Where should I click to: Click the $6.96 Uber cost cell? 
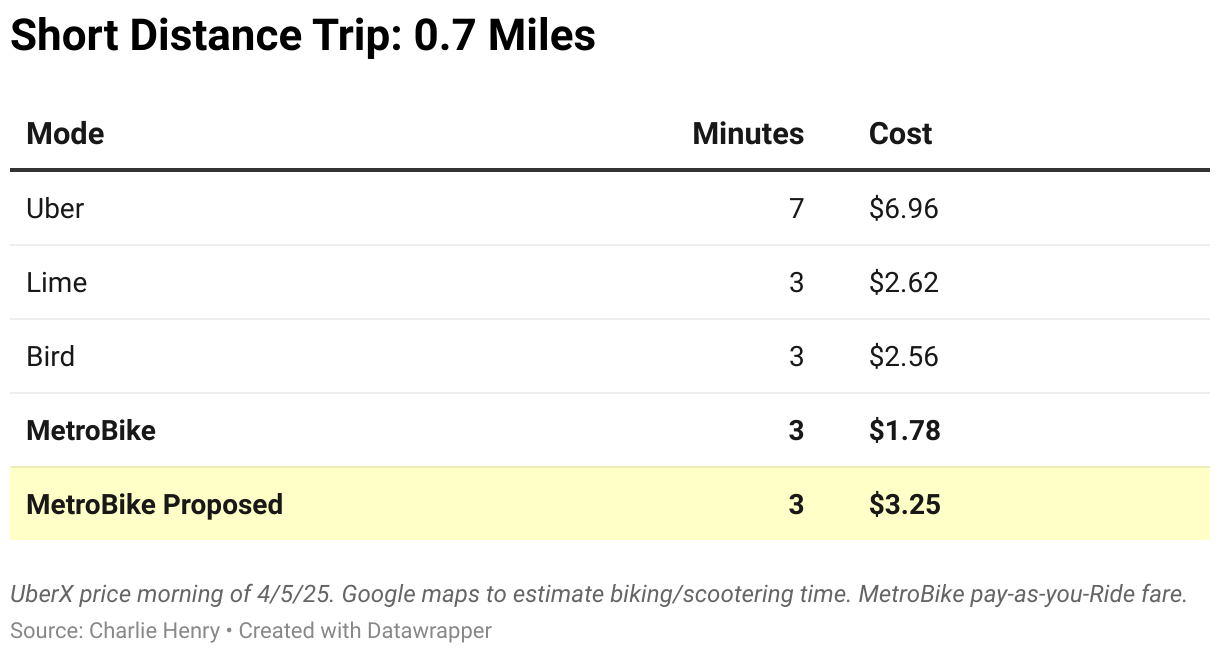pyautogui.click(x=904, y=209)
